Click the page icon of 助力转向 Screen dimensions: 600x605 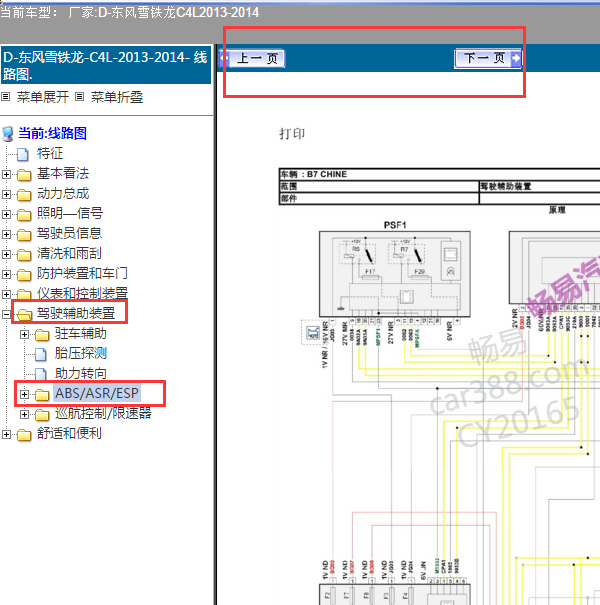click(x=41, y=375)
